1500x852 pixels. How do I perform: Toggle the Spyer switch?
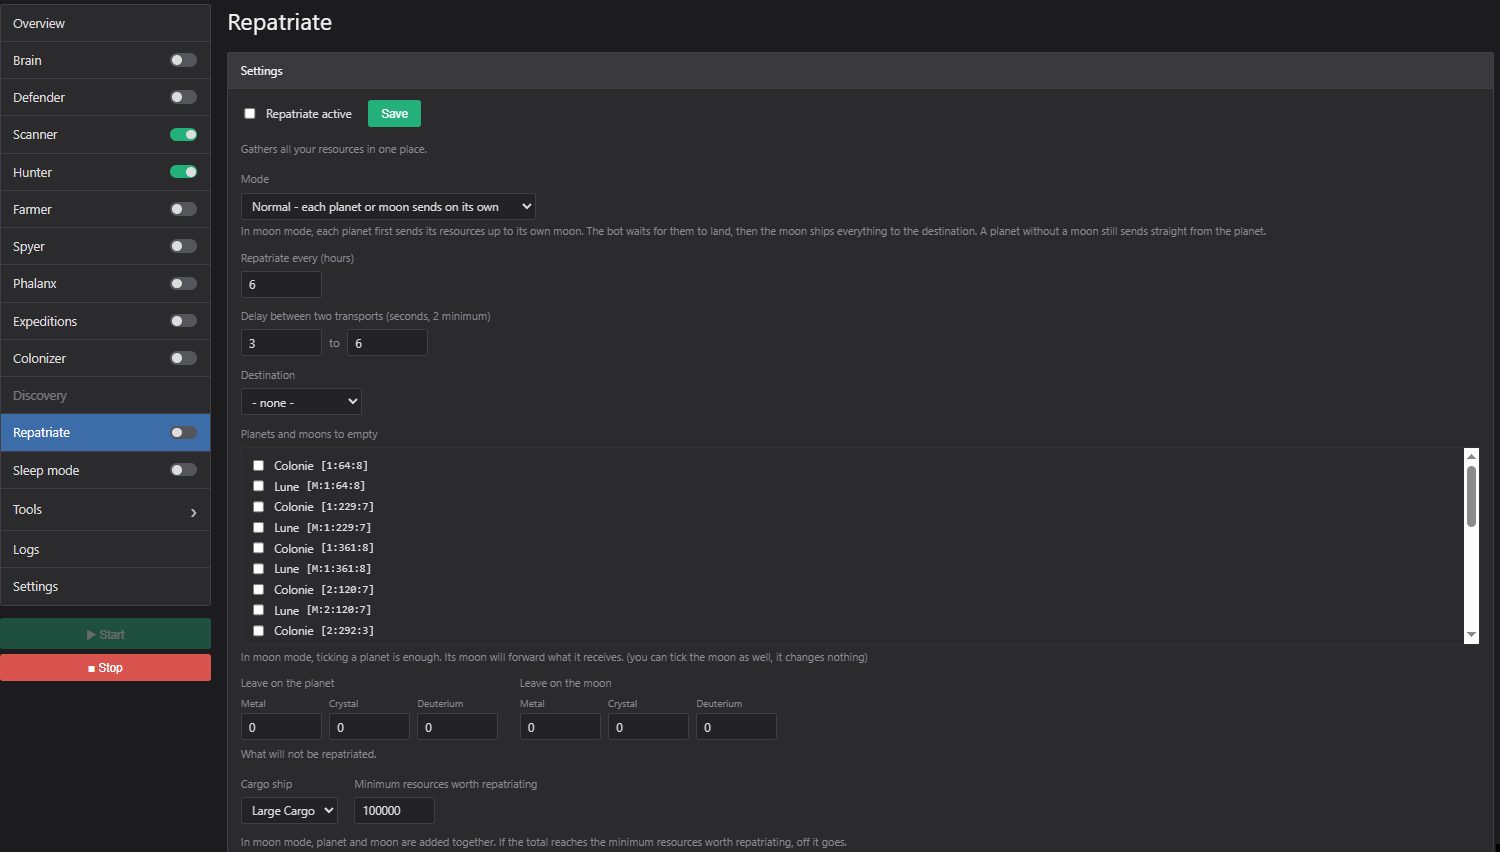(183, 246)
